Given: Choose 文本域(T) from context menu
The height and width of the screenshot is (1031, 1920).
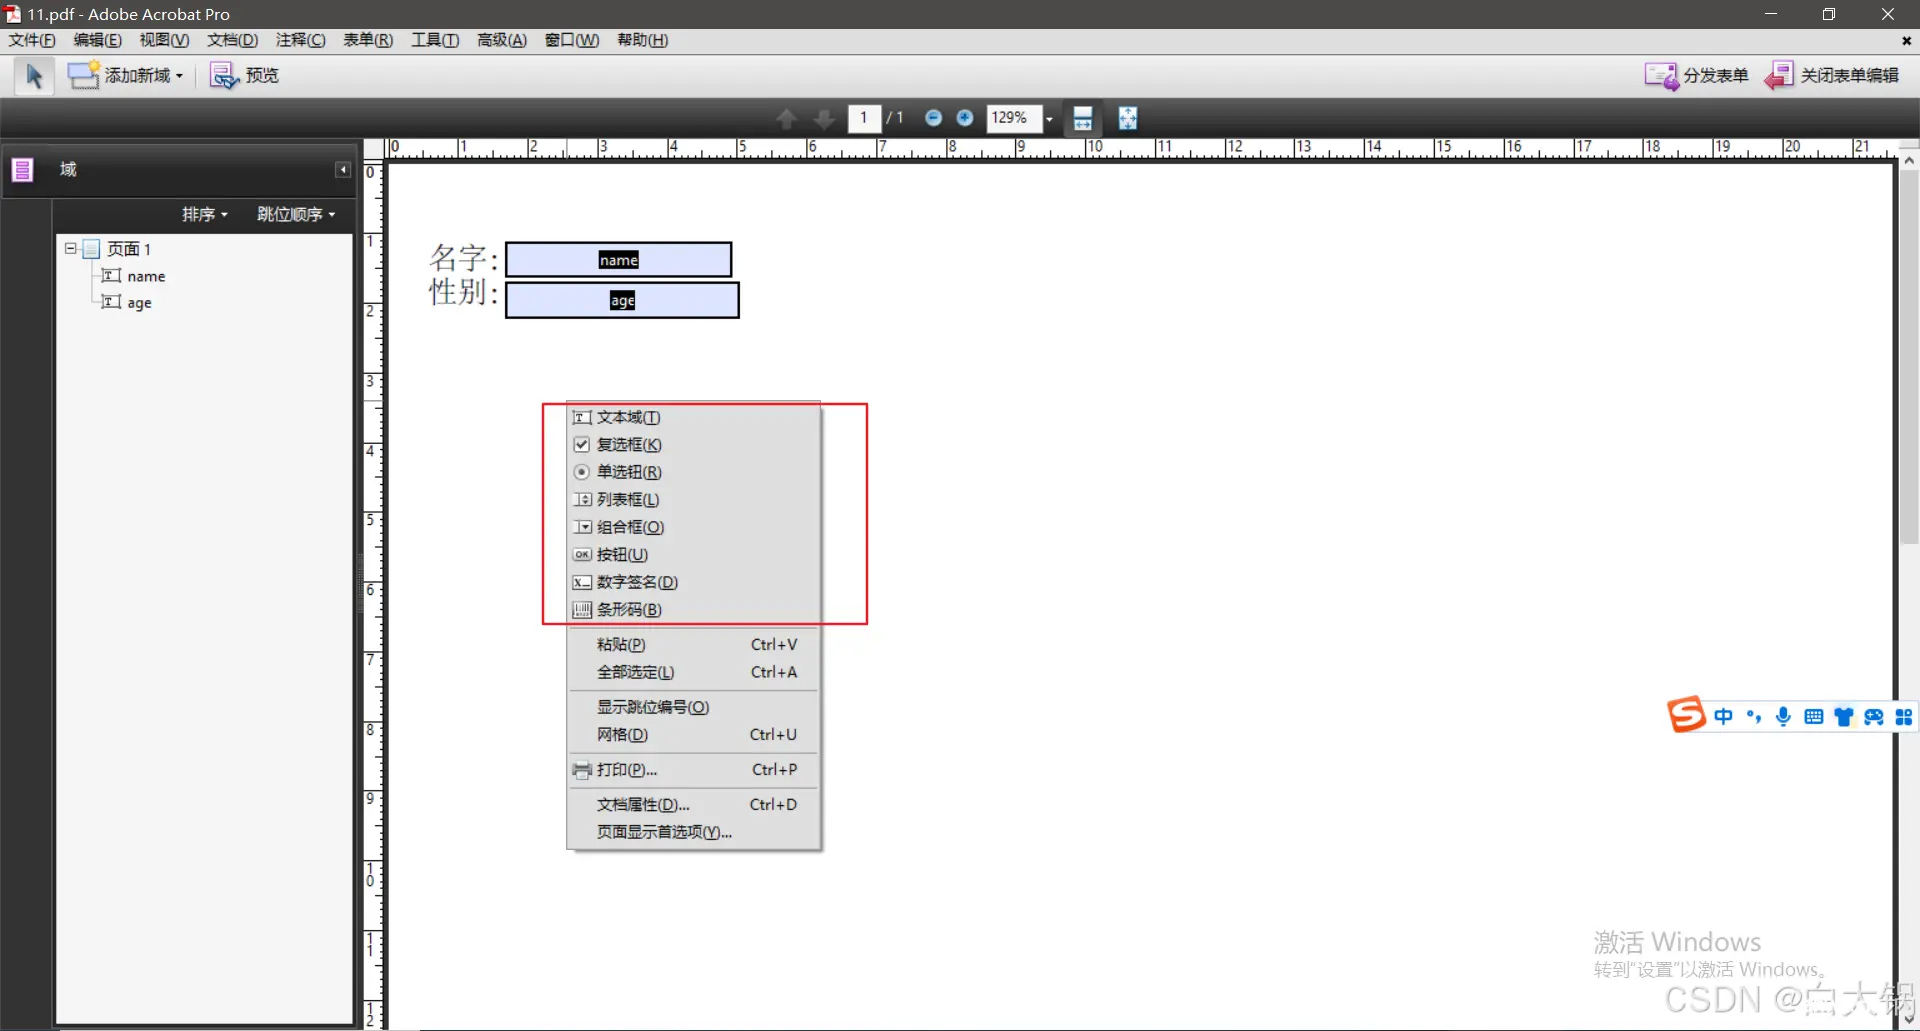Looking at the screenshot, I should point(693,418).
